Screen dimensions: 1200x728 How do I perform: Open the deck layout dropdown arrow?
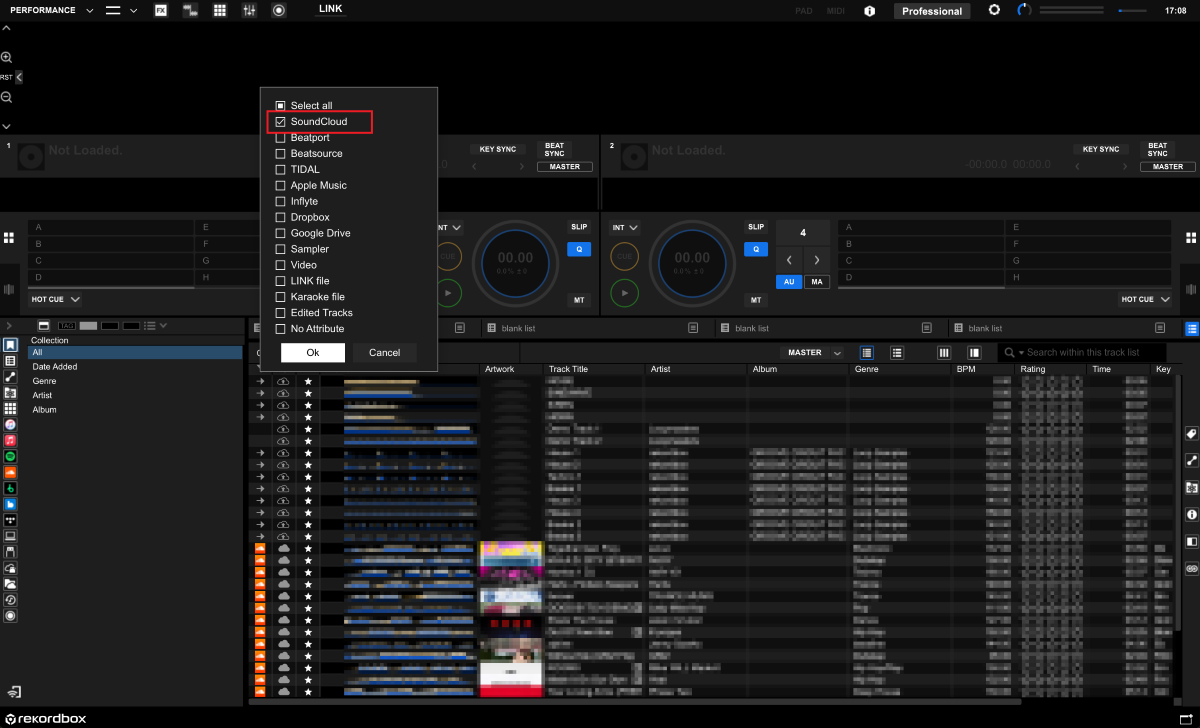[133, 10]
